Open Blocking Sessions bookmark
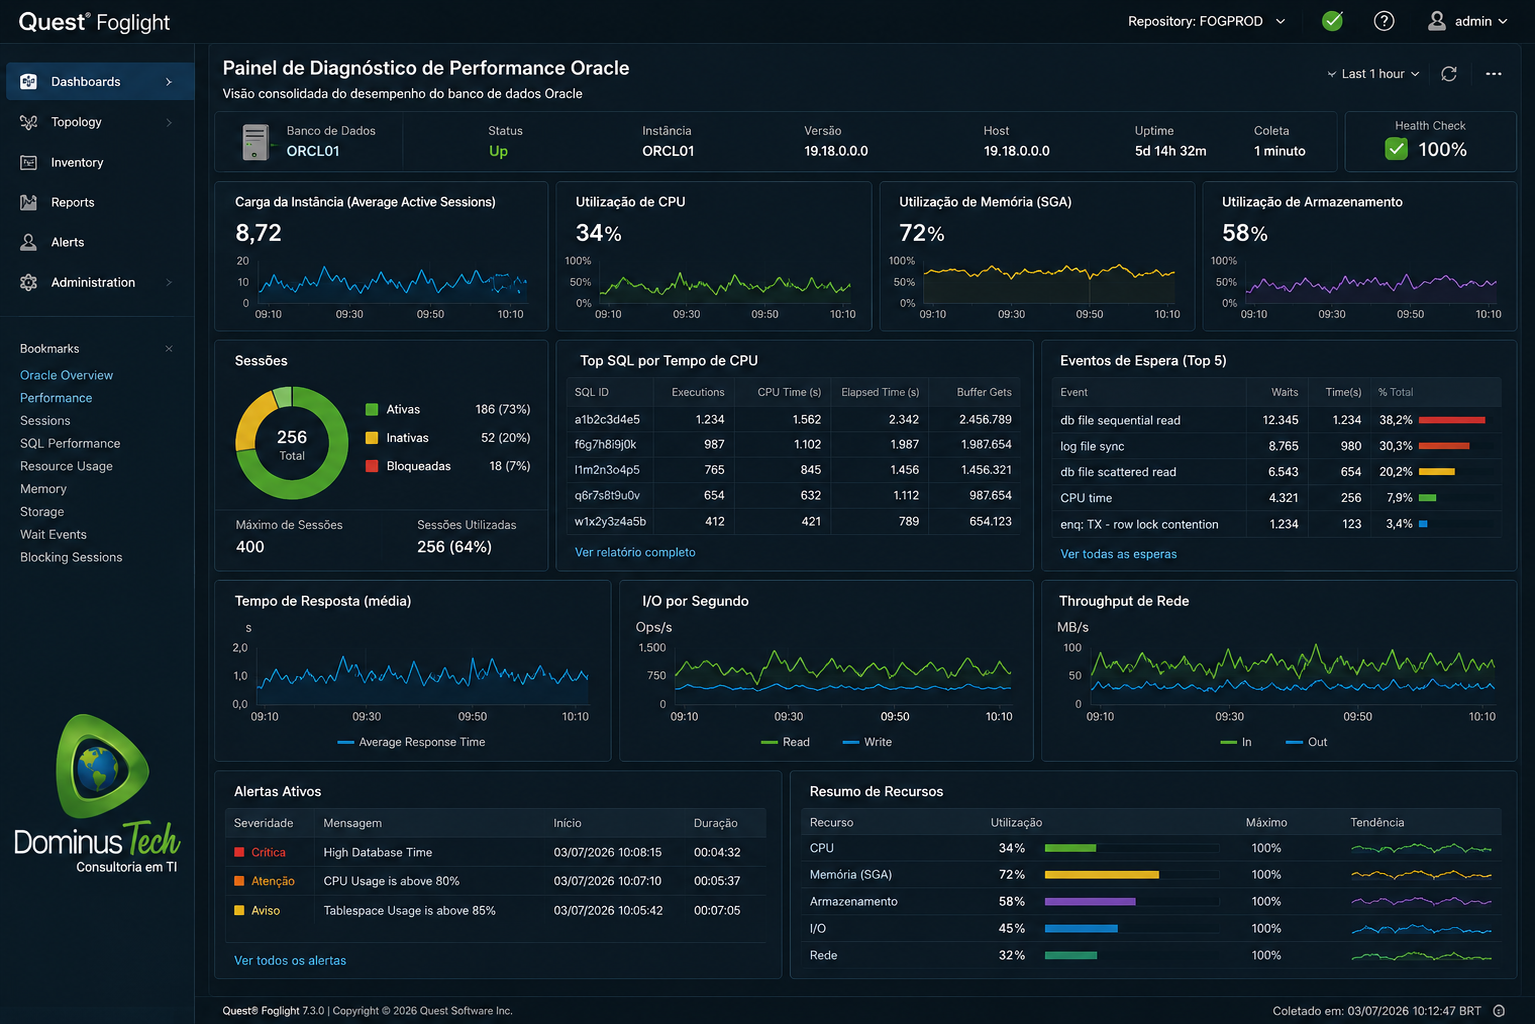Image resolution: width=1535 pixels, height=1024 pixels. click(x=71, y=557)
